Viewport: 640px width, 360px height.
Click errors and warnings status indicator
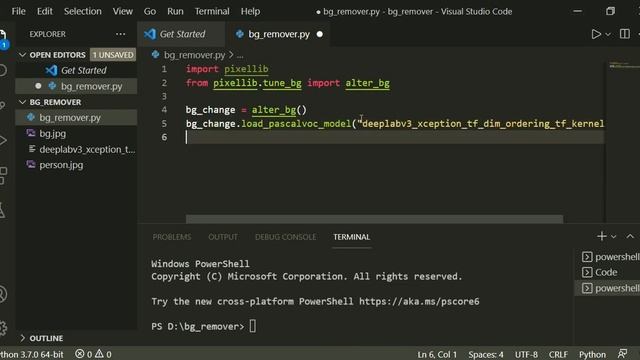tap(93, 354)
